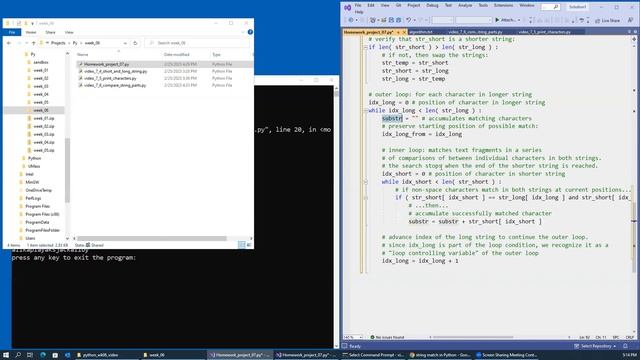Select sandbox folder in navigation tree
This screenshot has width=640, height=360.
(x=40, y=62)
